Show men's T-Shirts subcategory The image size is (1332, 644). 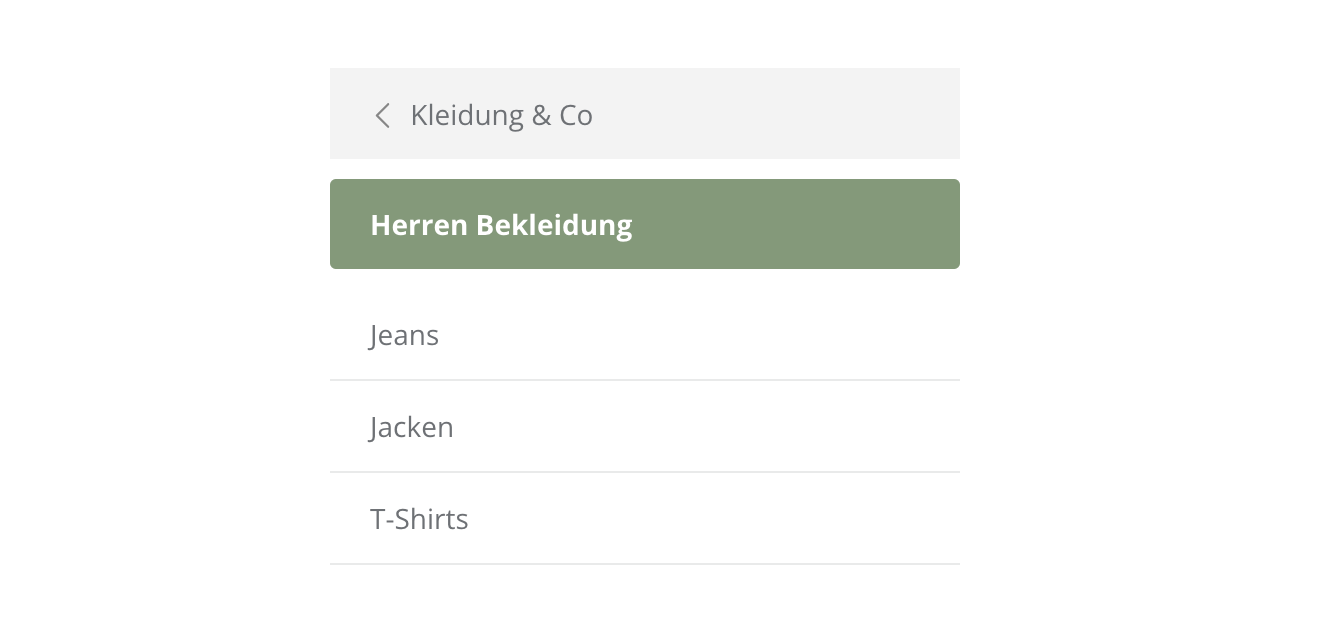(x=419, y=519)
